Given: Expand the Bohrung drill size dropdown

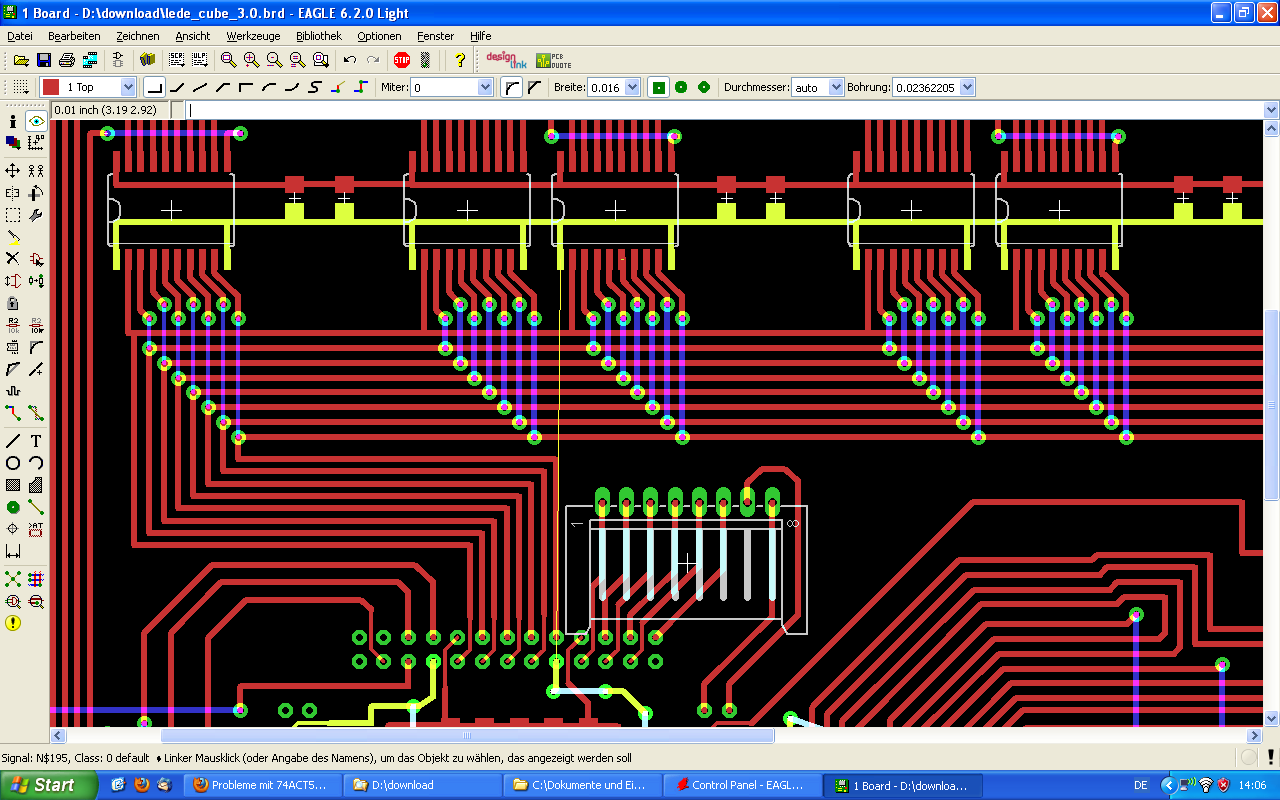Looking at the screenshot, I should 967,87.
